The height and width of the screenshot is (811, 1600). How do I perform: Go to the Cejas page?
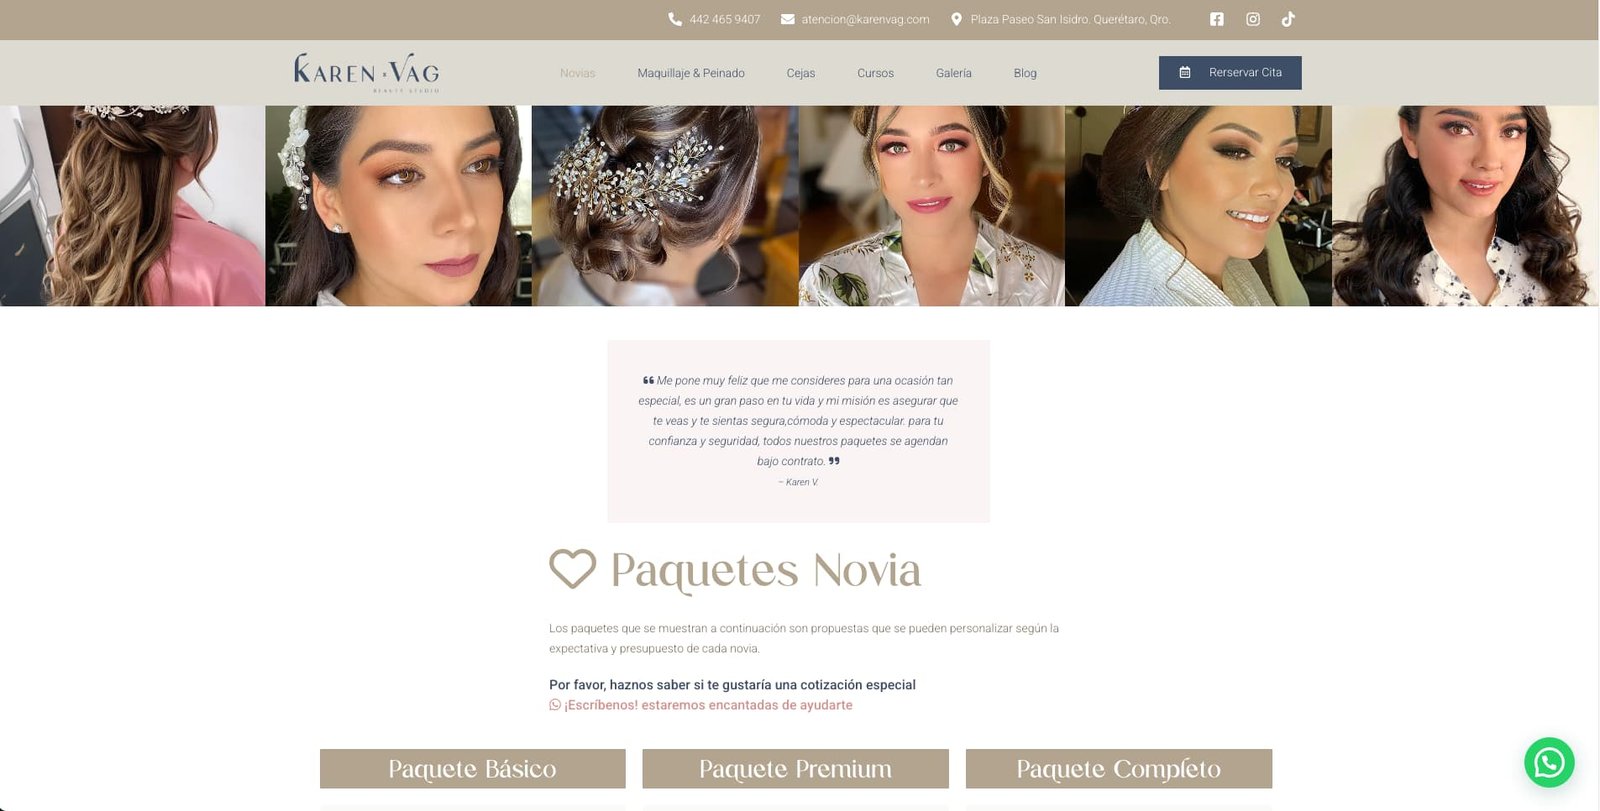point(801,73)
